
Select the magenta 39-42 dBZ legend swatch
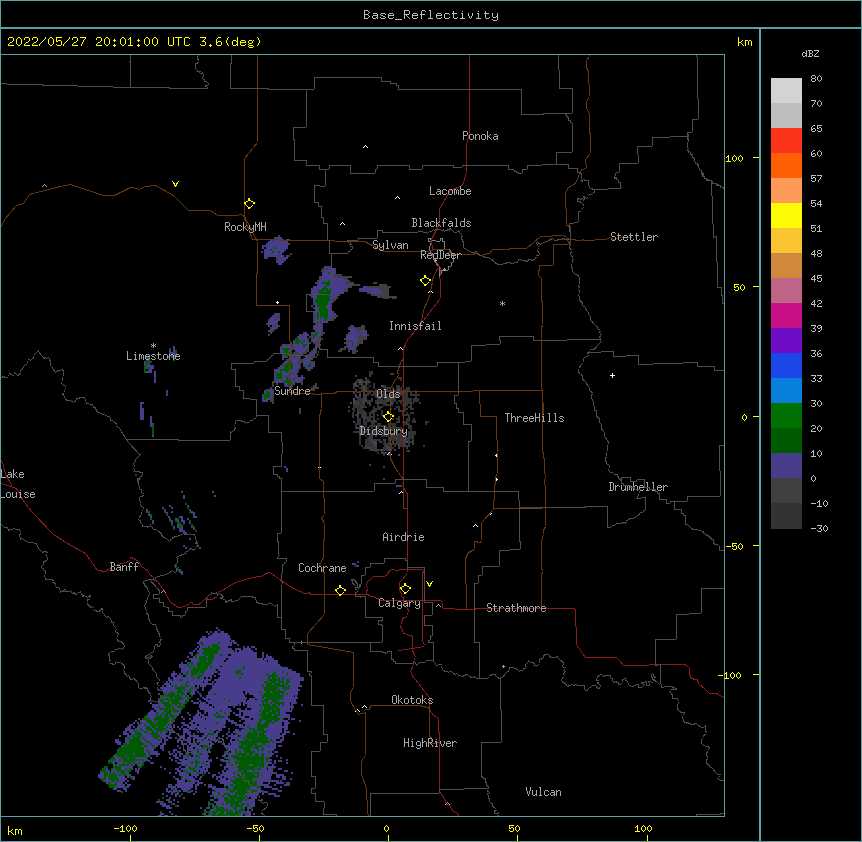coord(786,315)
